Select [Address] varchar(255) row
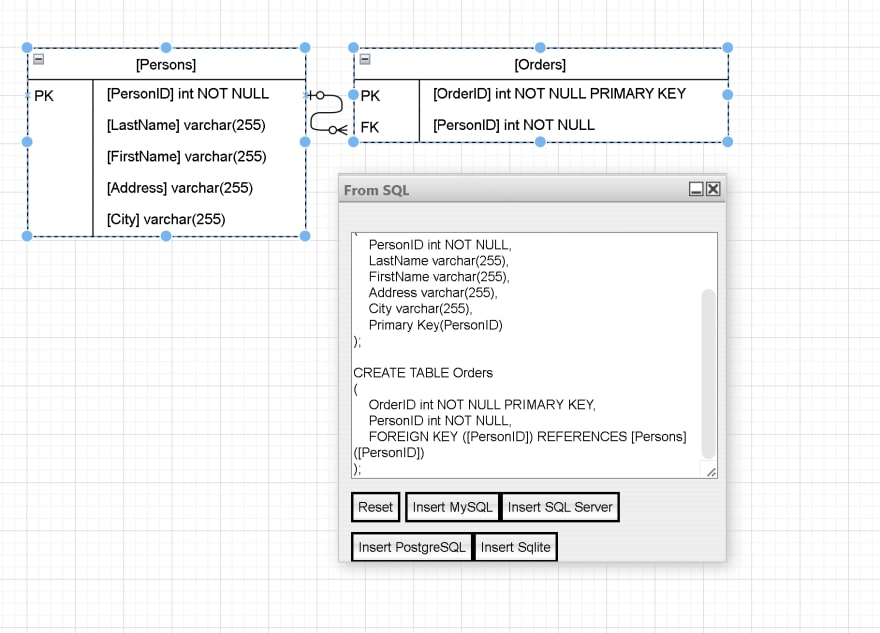The image size is (880, 633). (x=180, y=188)
